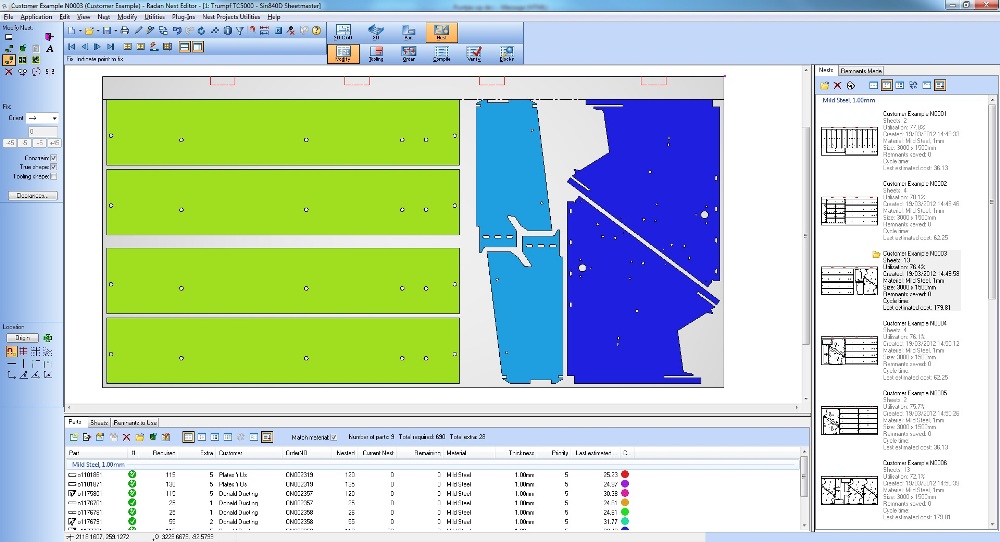Go to the first nest sheet
The image size is (1000, 542).
(72, 46)
